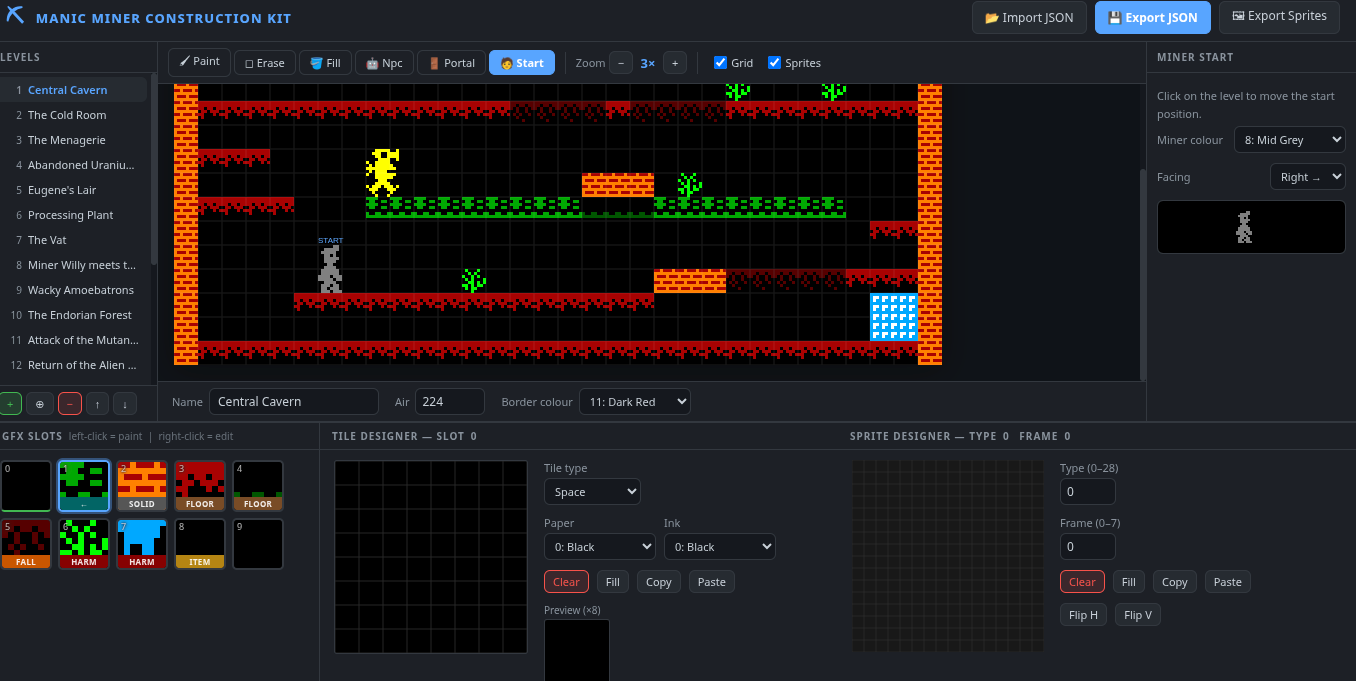Open the Ink colour dropdown
Screen dimensions: 1356x681
point(719,547)
